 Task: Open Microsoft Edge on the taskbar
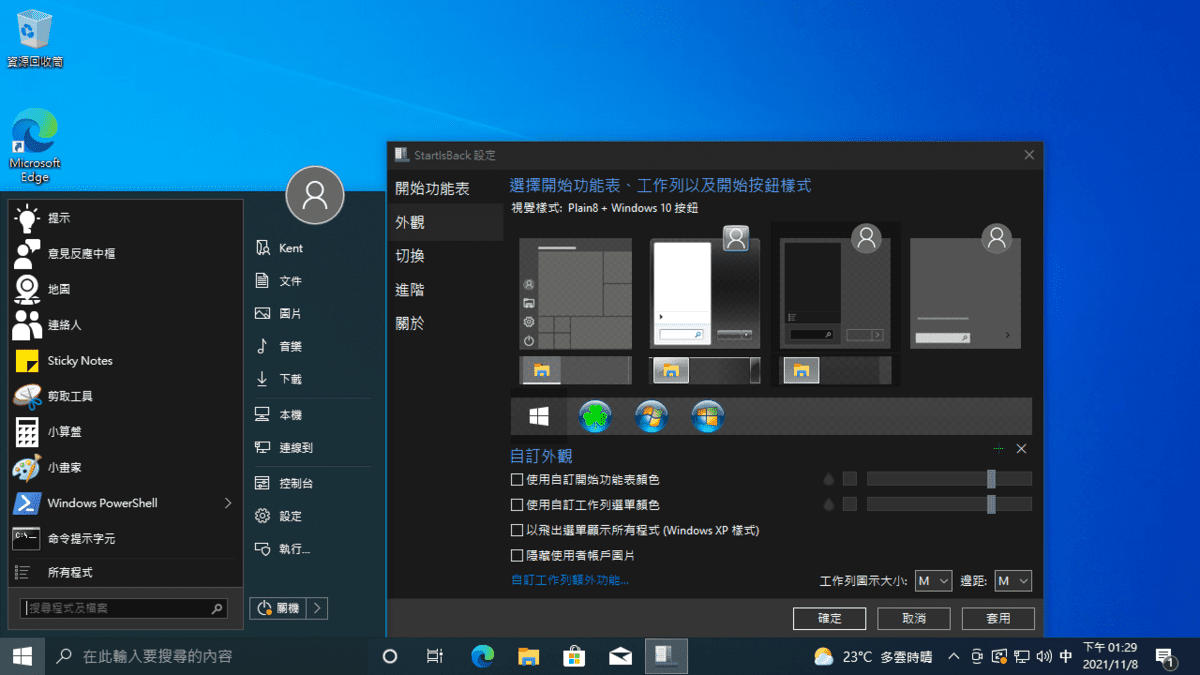coord(483,656)
